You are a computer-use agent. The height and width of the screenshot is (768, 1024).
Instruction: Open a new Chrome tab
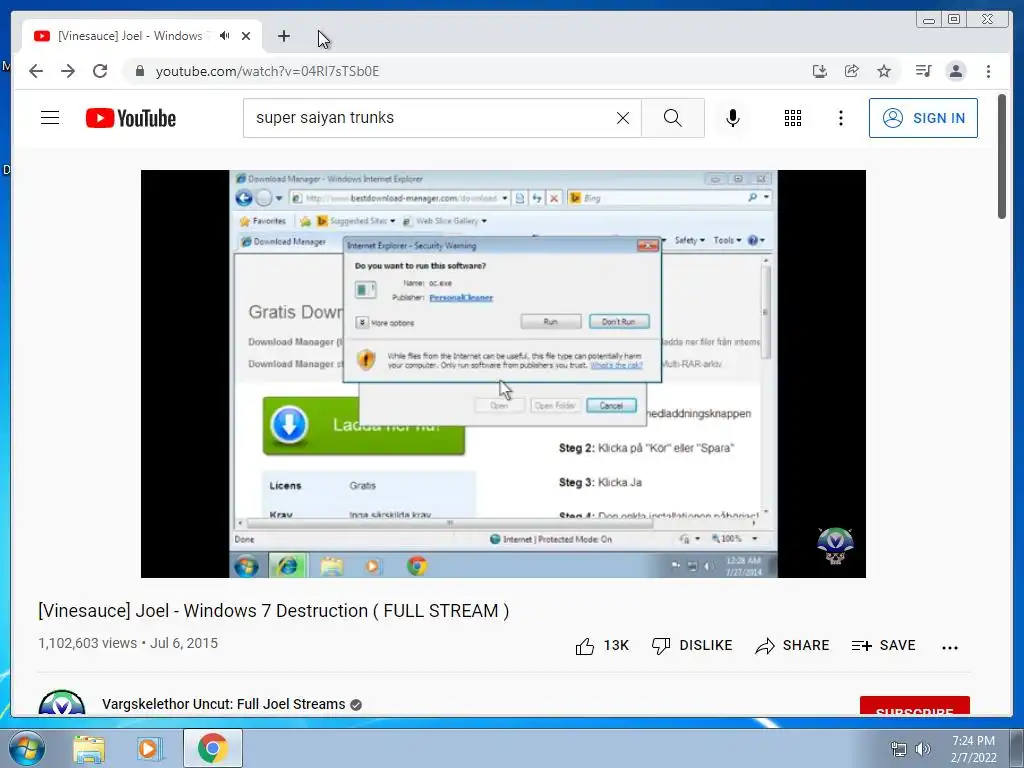(283, 36)
